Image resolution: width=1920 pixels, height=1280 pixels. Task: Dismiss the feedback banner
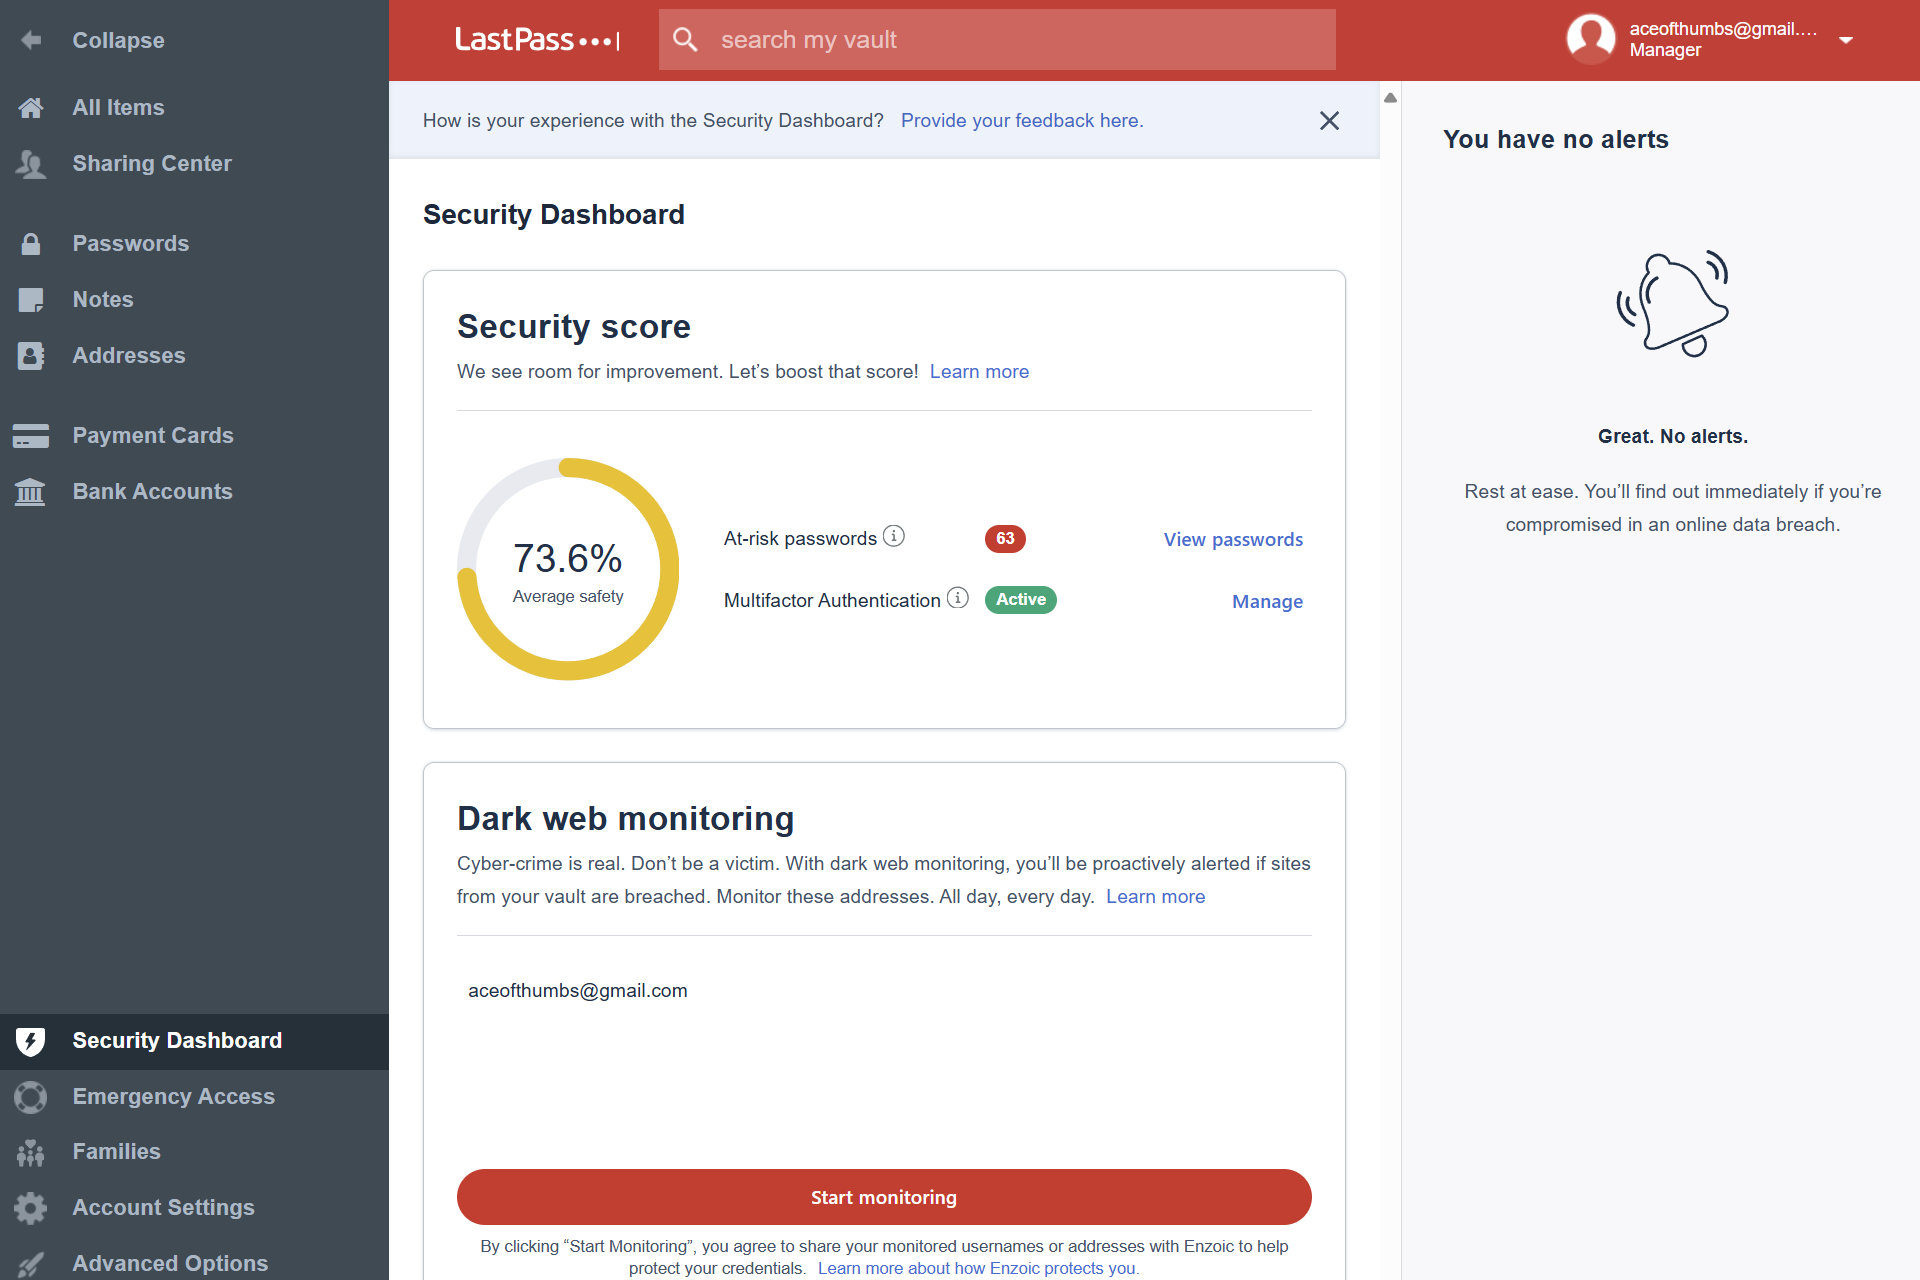tap(1329, 120)
